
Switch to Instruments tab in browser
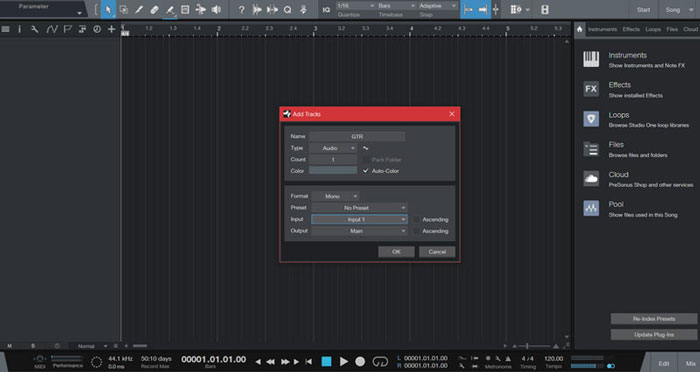(602, 29)
